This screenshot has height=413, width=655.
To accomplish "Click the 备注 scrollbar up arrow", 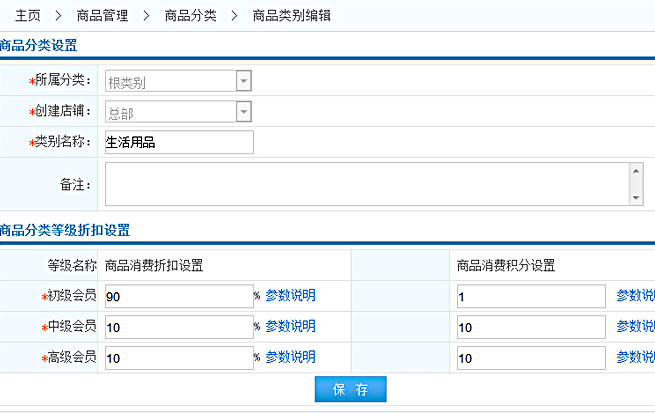I will (636, 171).
